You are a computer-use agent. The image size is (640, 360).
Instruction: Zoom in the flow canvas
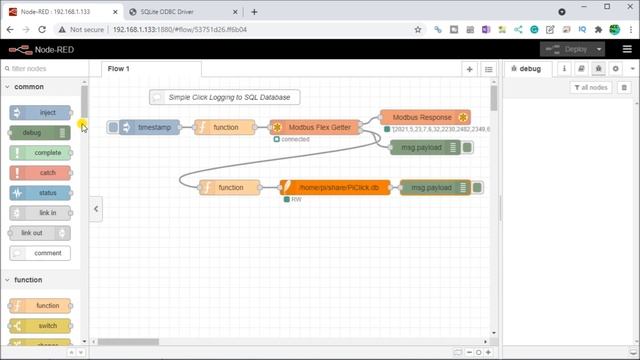tap(488, 352)
